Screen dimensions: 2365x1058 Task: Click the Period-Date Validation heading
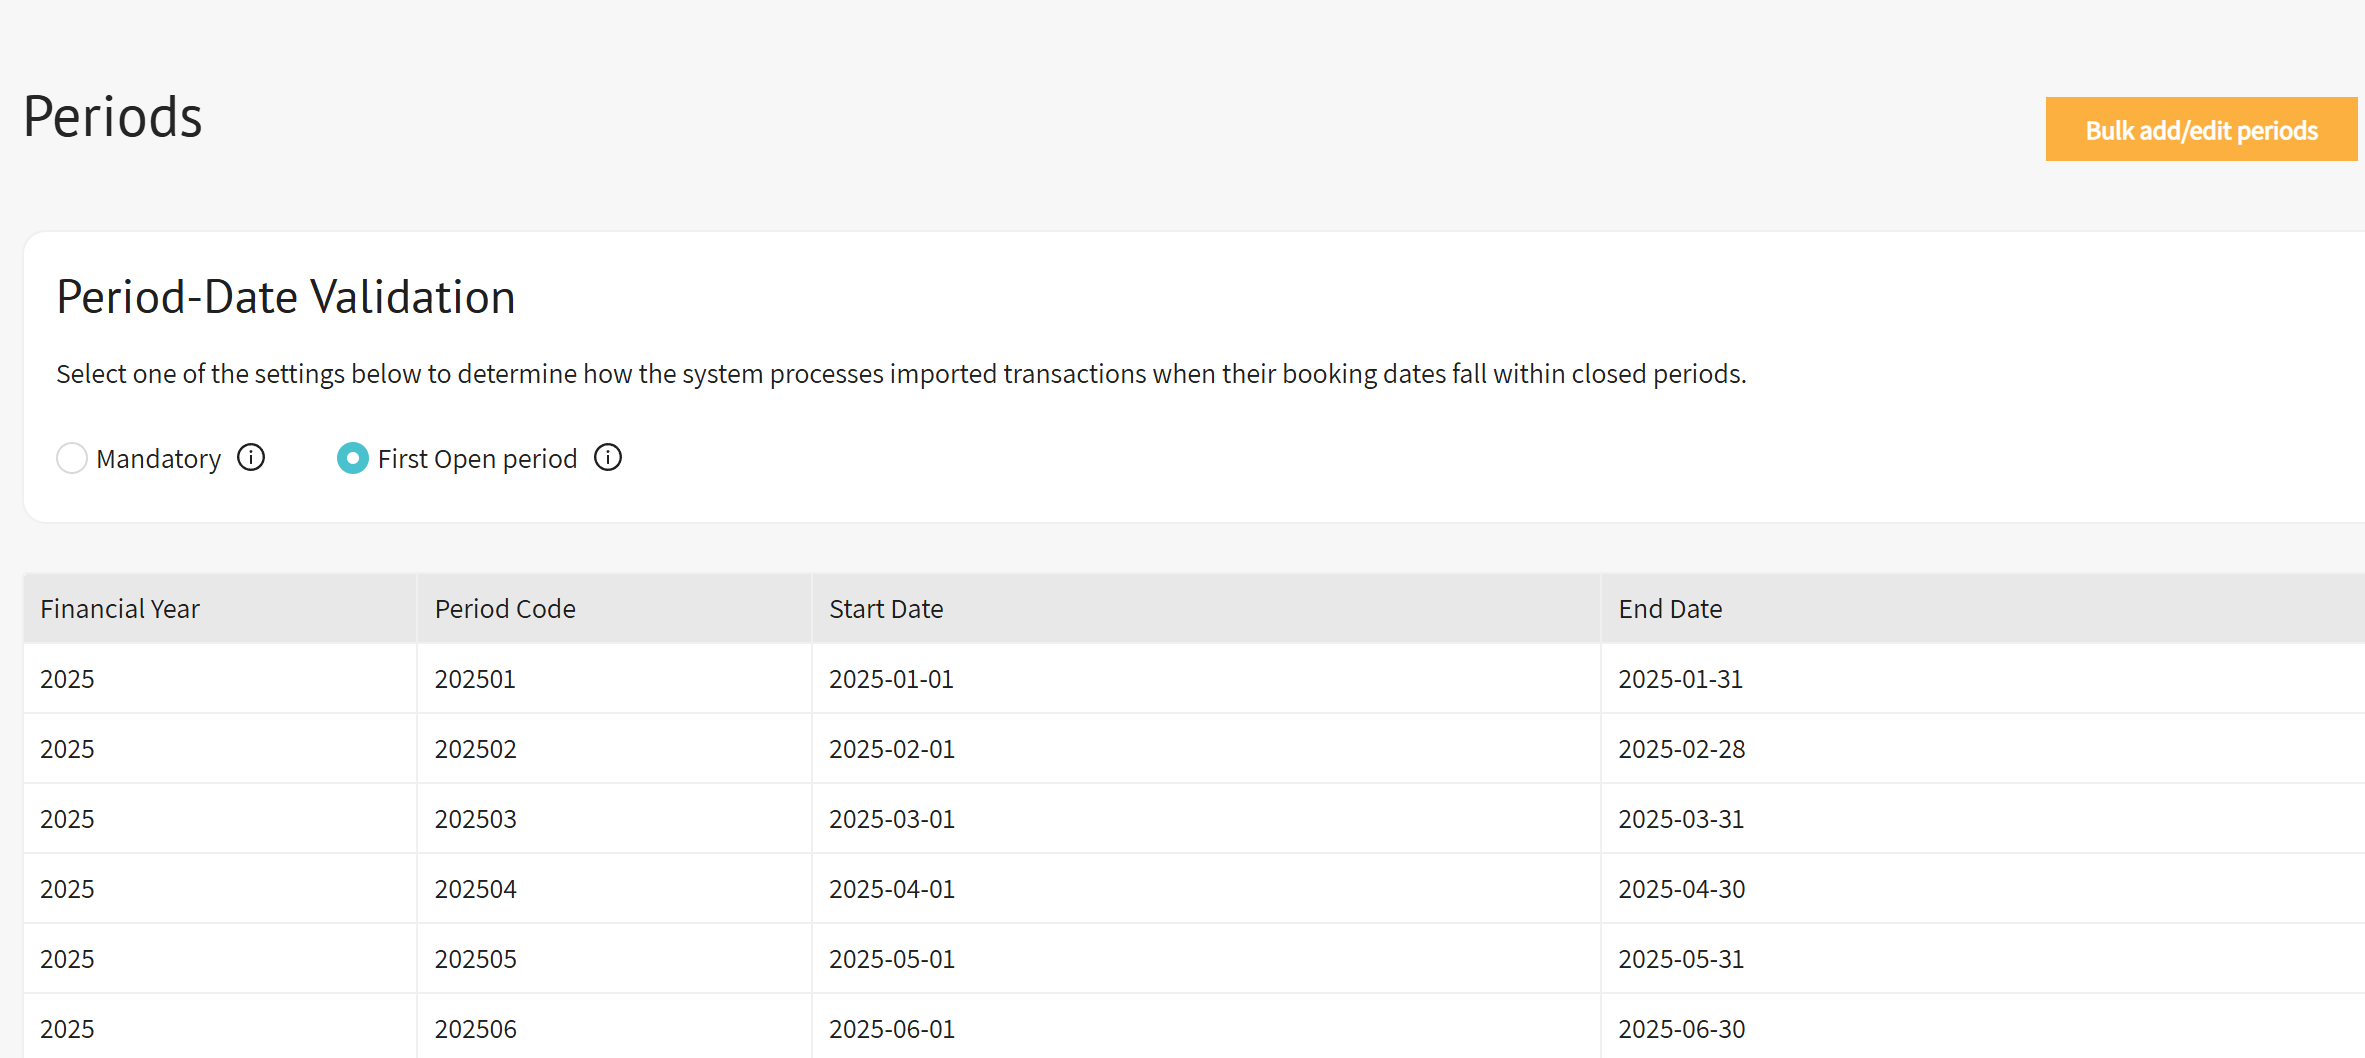[286, 297]
